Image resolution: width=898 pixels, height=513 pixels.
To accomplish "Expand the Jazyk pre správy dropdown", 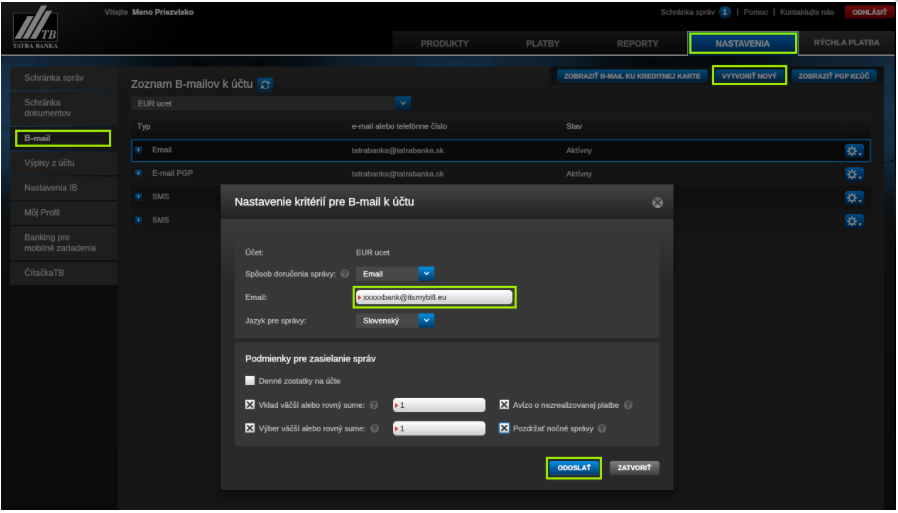I will coord(426,320).
